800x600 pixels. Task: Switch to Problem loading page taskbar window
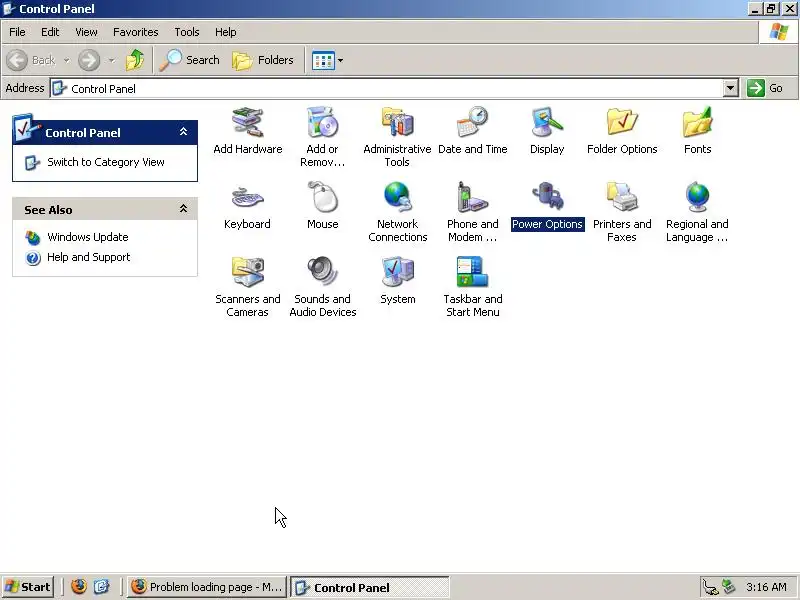[x=207, y=587]
